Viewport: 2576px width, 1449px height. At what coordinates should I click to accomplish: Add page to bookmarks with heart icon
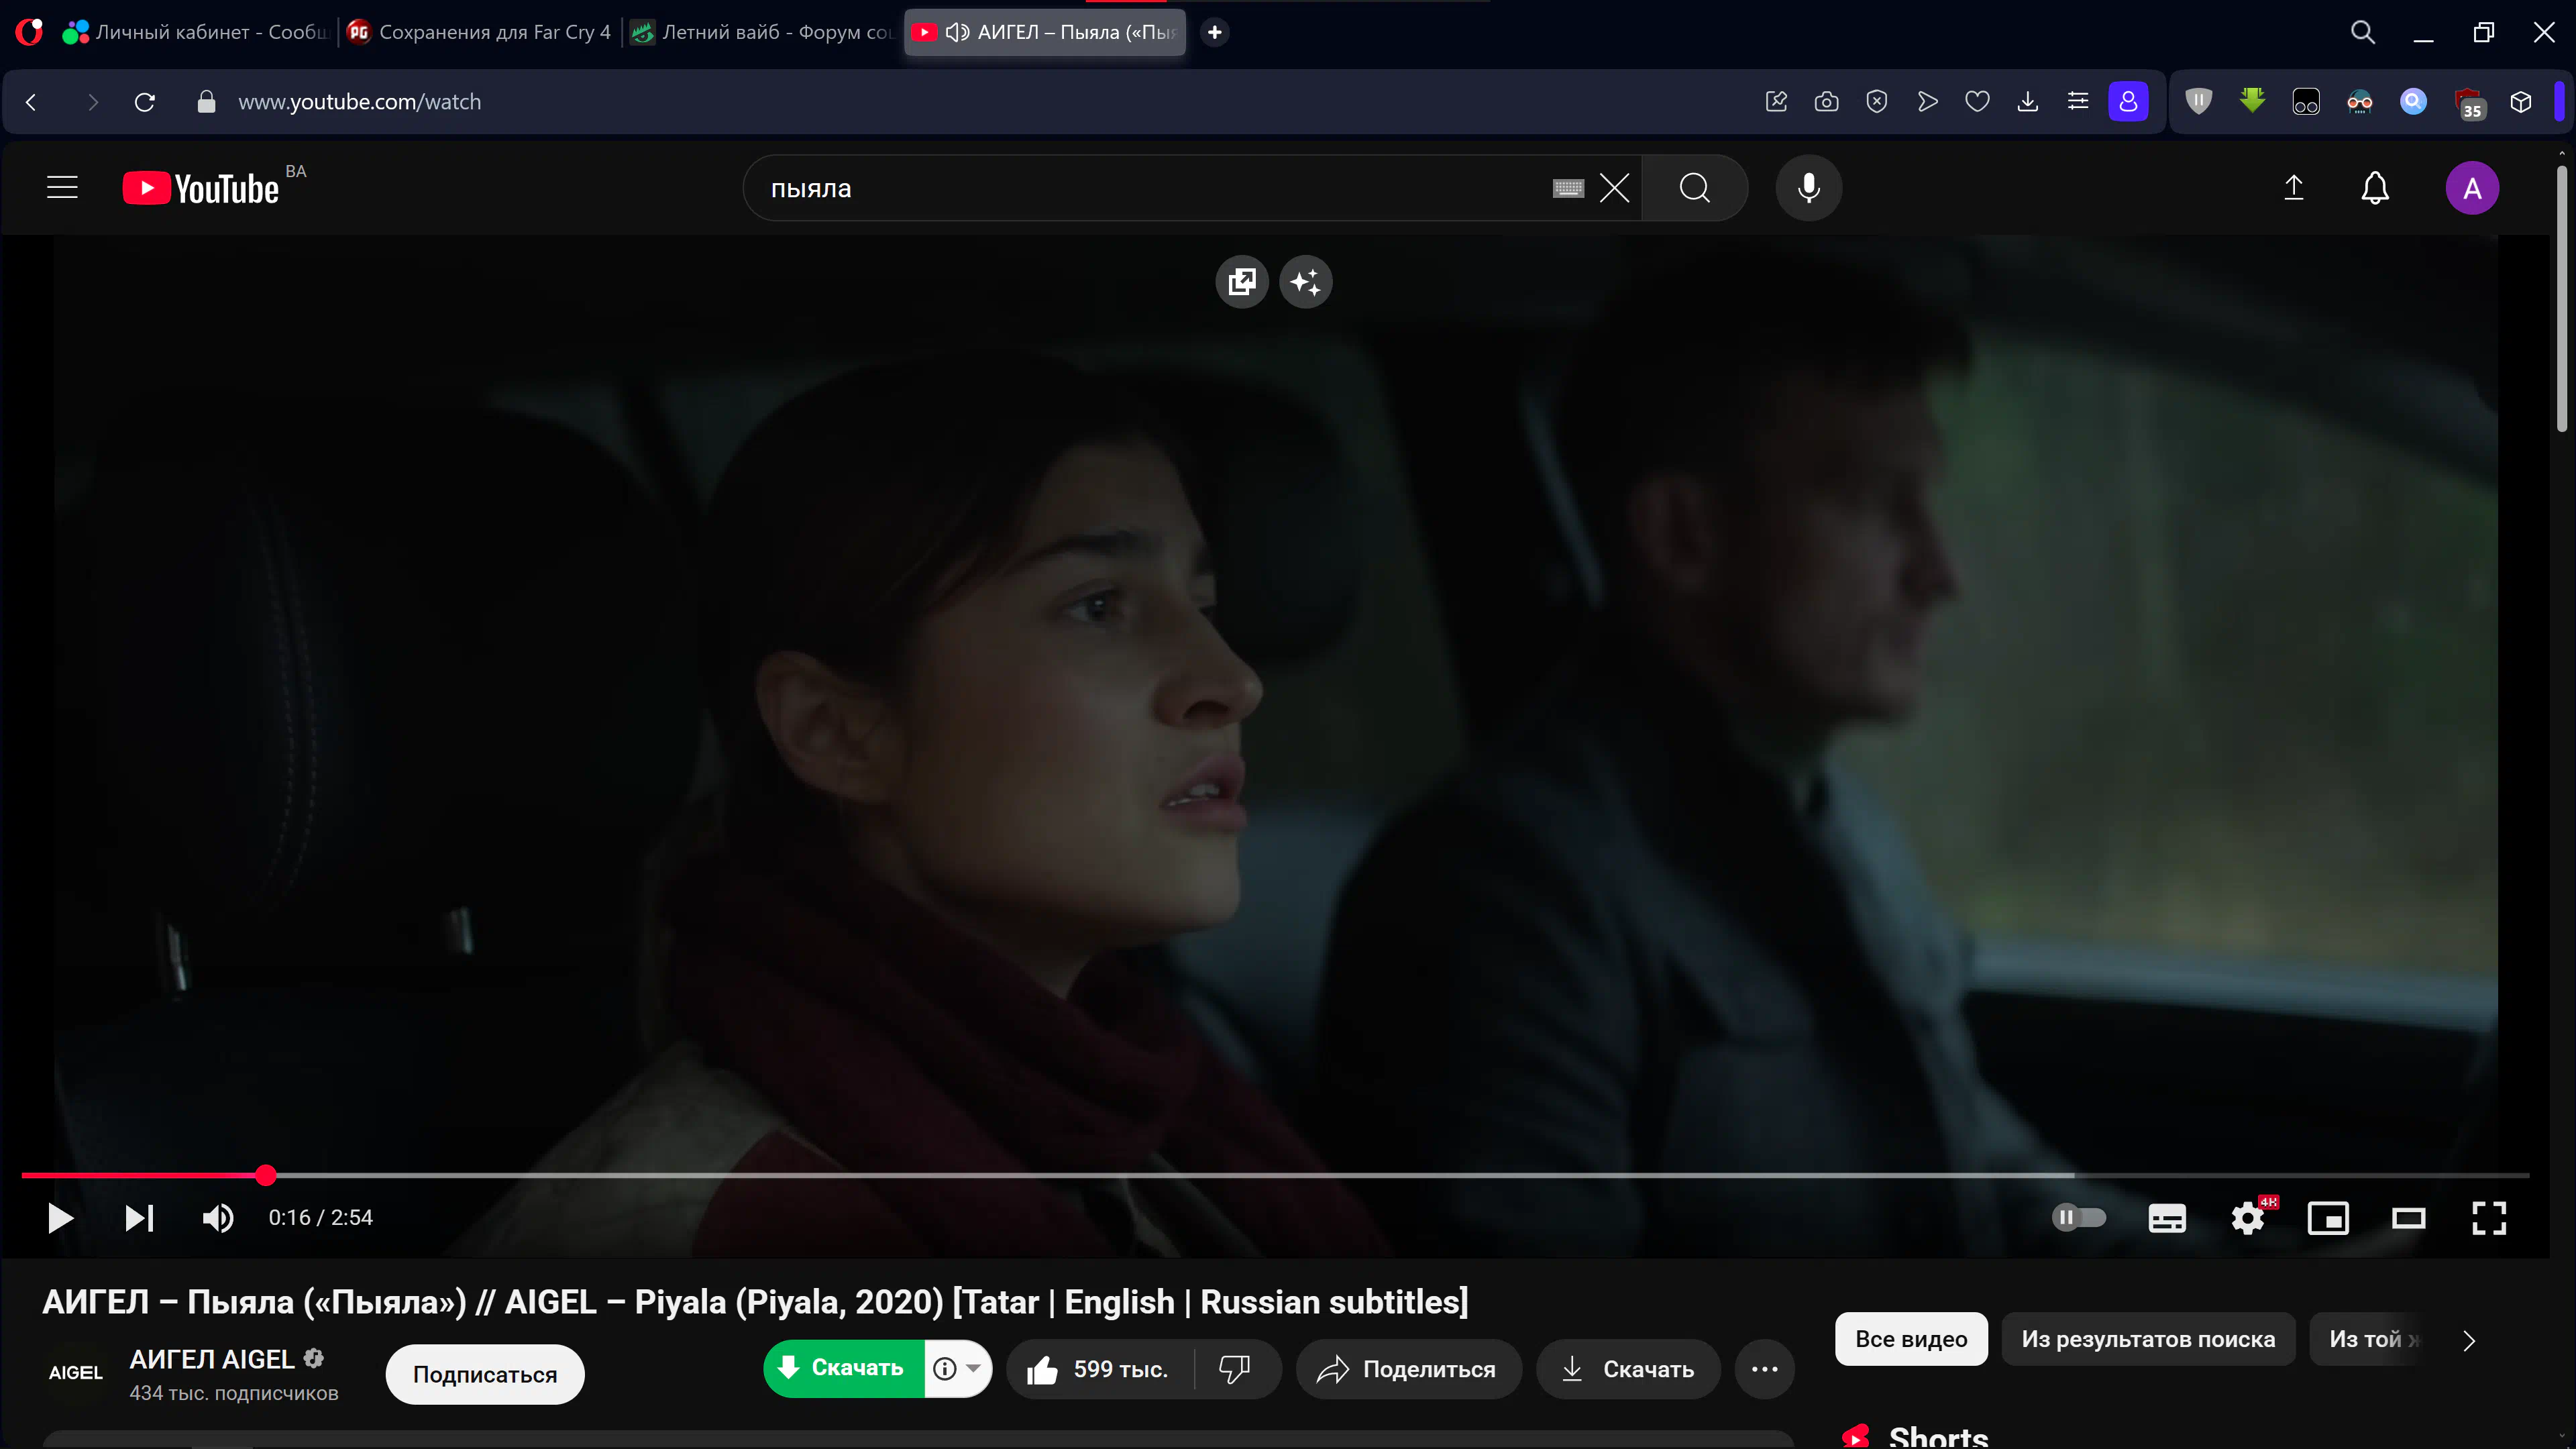(x=1977, y=102)
